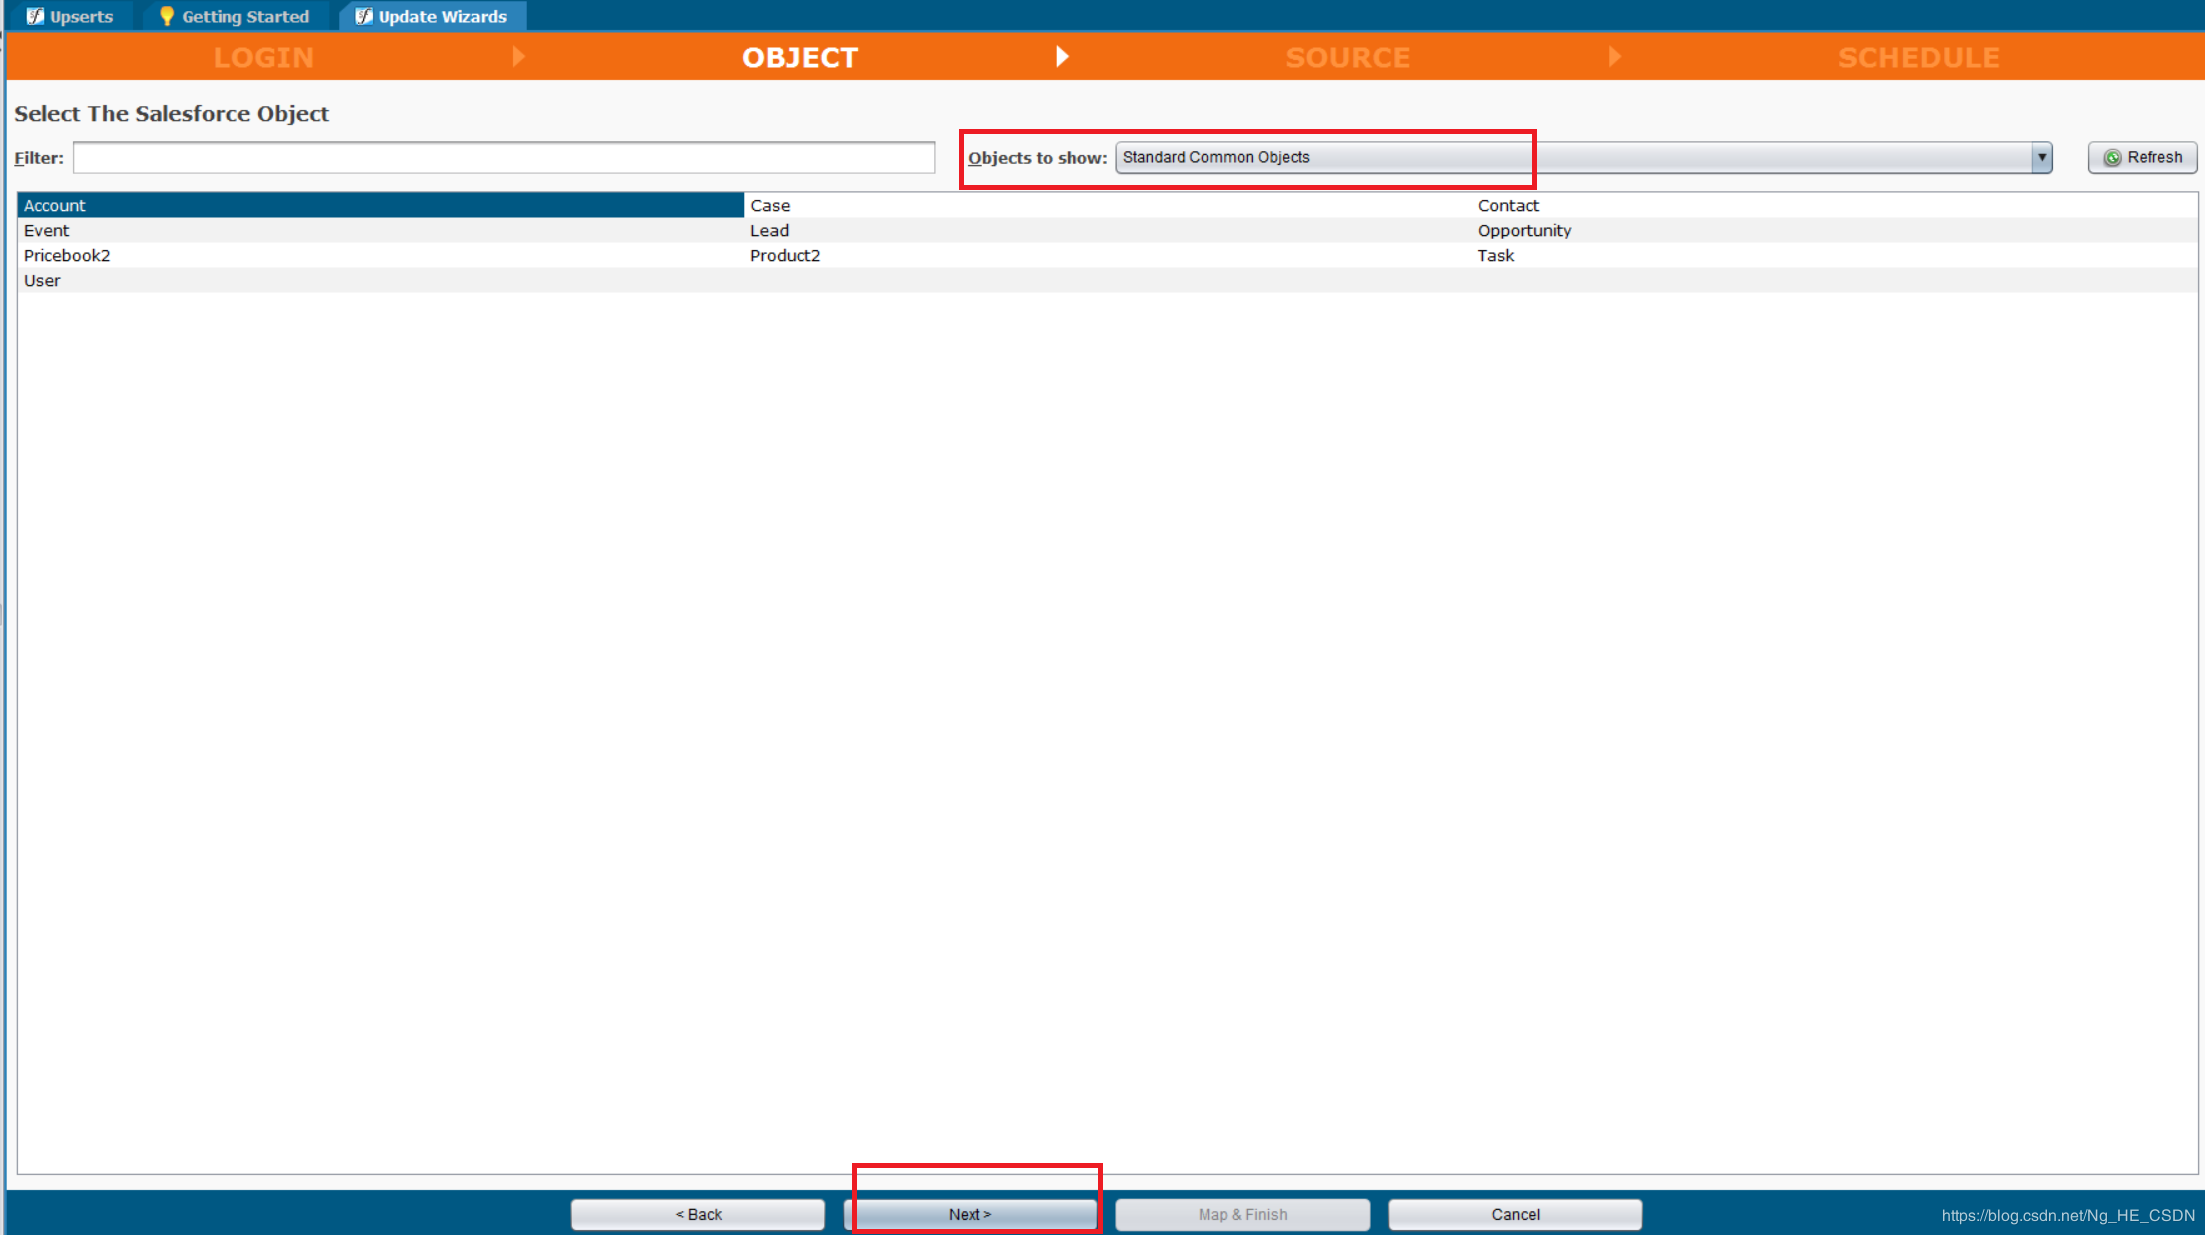Click the arrow after the OBJECT step
The width and height of the screenshot is (2205, 1235).
click(x=1062, y=56)
